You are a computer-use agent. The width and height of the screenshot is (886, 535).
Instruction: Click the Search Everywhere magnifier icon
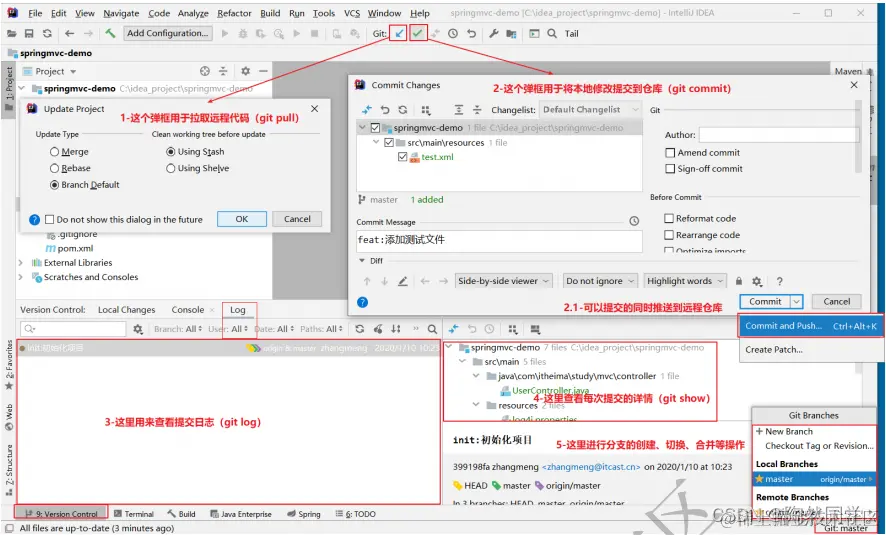tap(552, 33)
